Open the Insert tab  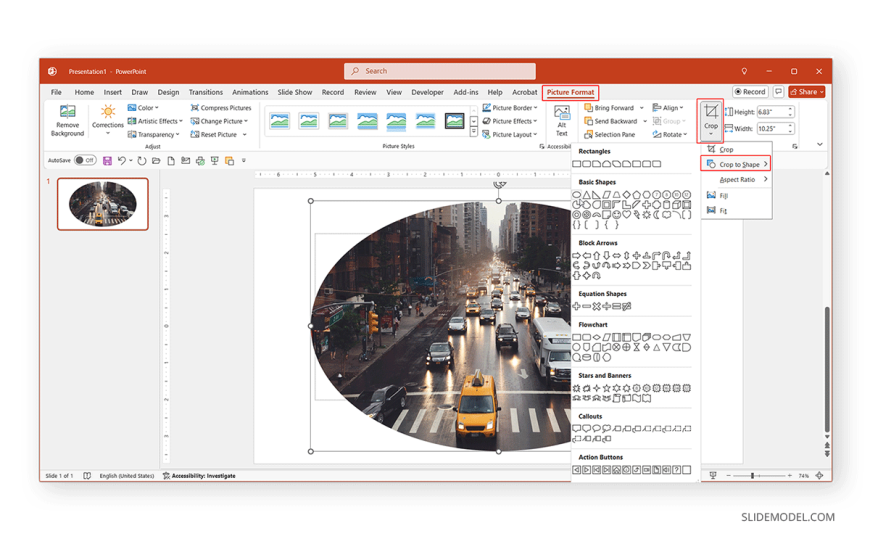pyautogui.click(x=113, y=92)
